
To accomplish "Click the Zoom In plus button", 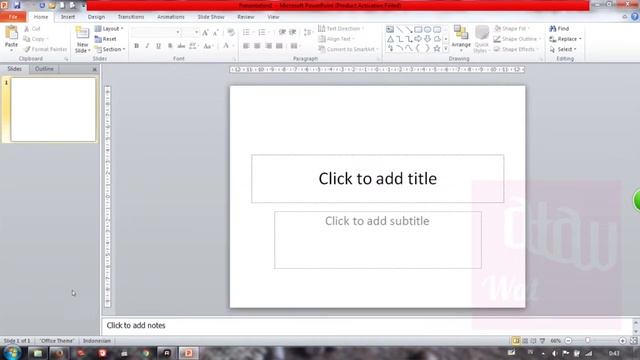I will tap(622, 340).
